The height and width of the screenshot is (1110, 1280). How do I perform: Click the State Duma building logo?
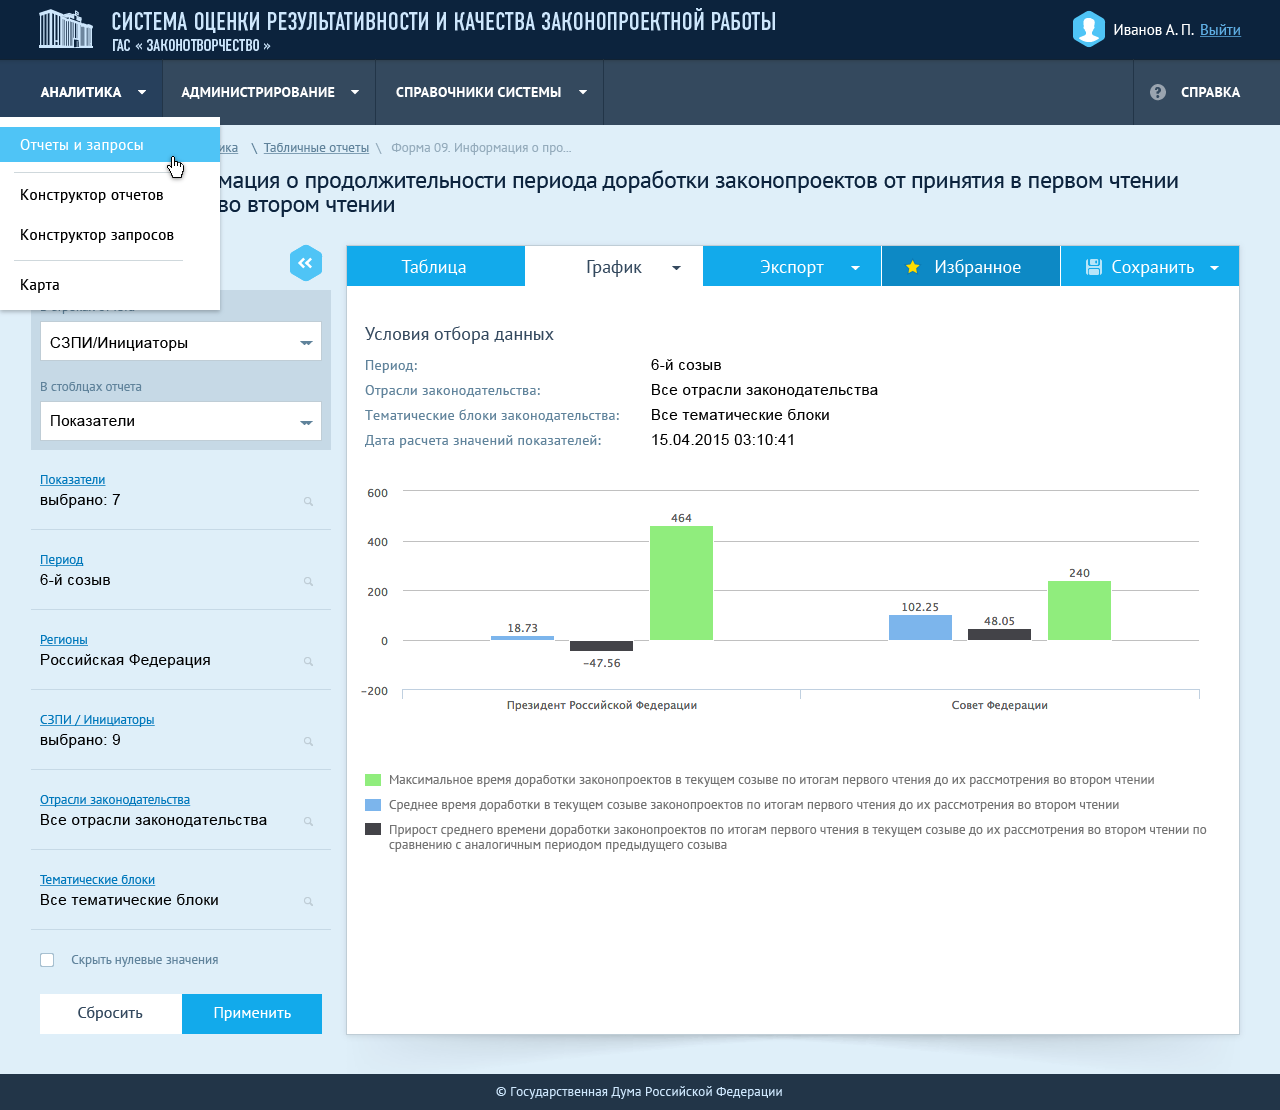pyautogui.click(x=65, y=29)
